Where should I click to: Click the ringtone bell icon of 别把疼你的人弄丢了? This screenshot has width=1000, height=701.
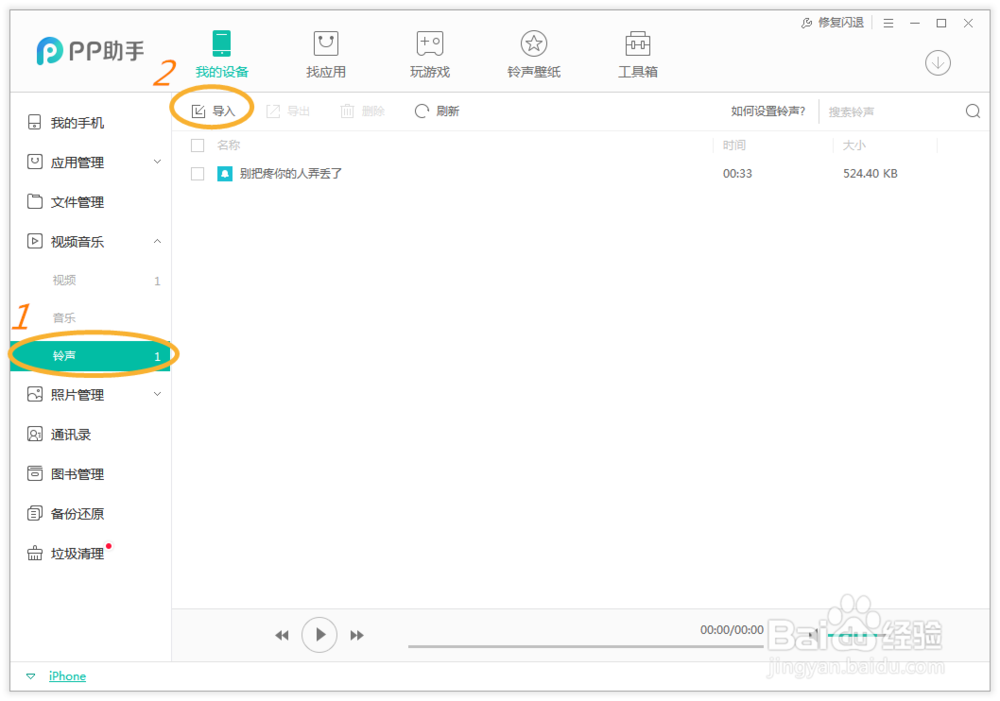coord(224,173)
